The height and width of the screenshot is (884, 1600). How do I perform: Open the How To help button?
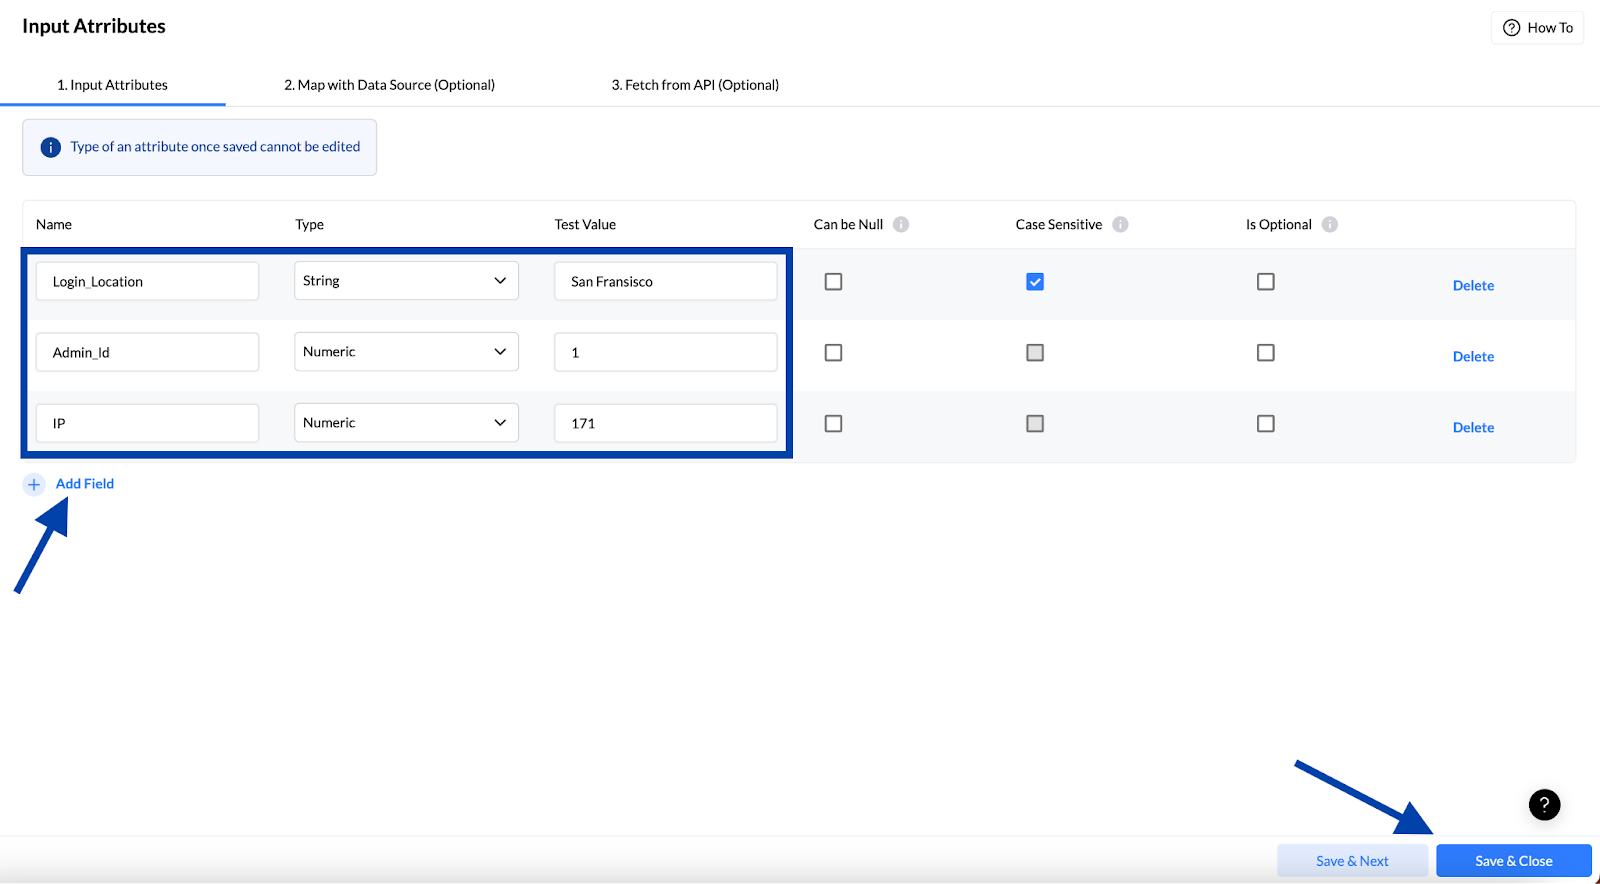(x=1537, y=28)
